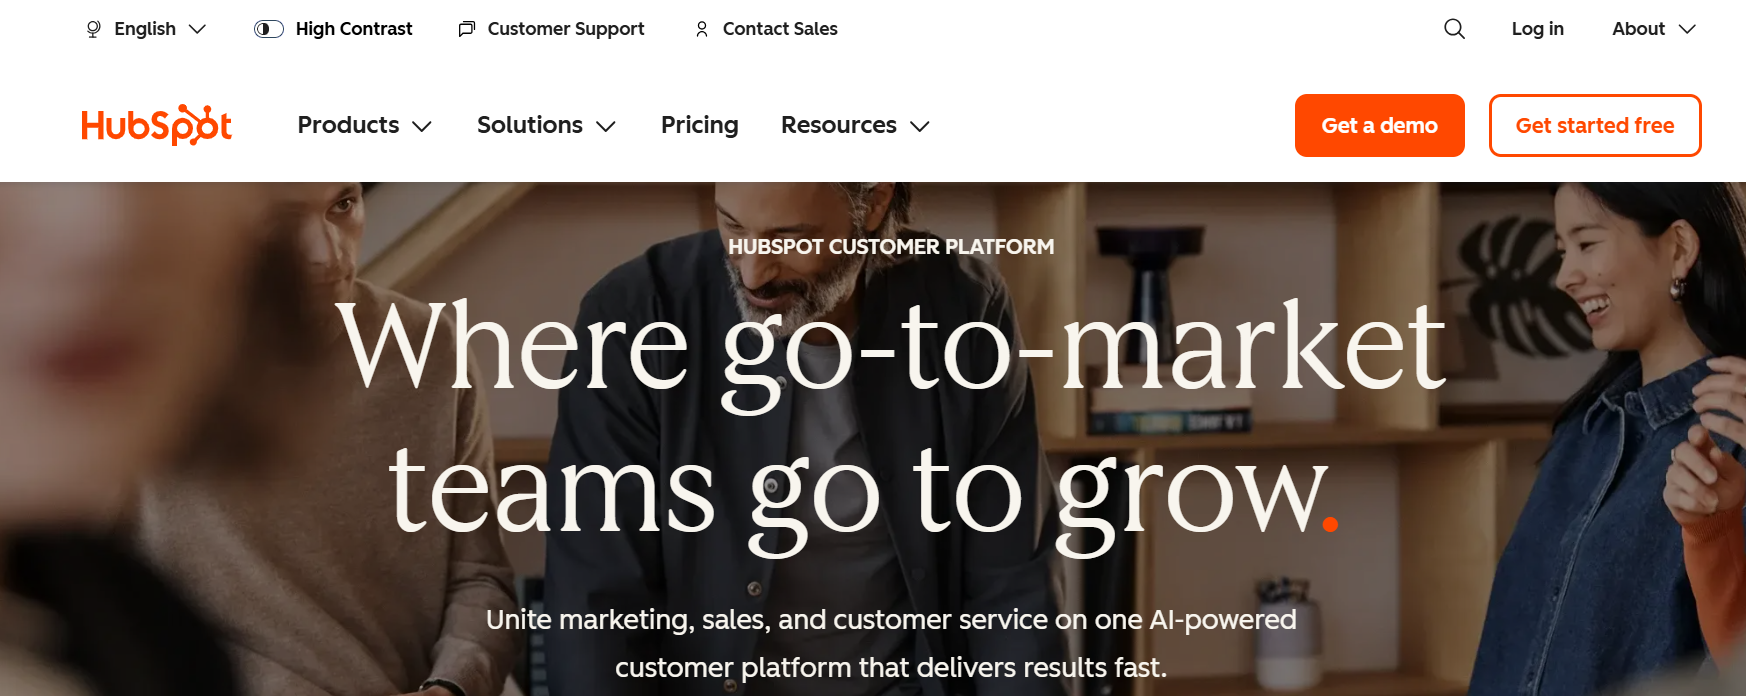1746x696 pixels.
Task: Click the 'Unite marketing, sales' subheading text
Action: 891,643
